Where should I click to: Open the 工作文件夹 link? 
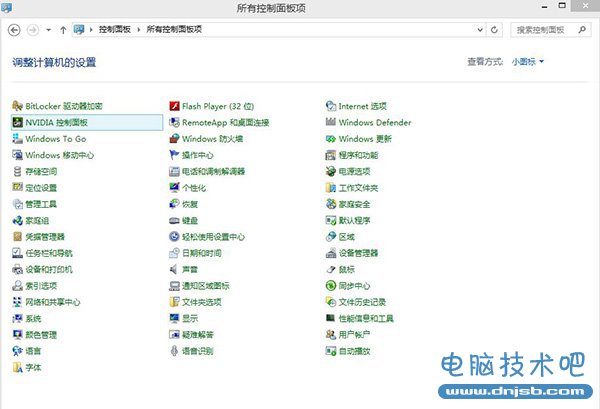tap(359, 188)
